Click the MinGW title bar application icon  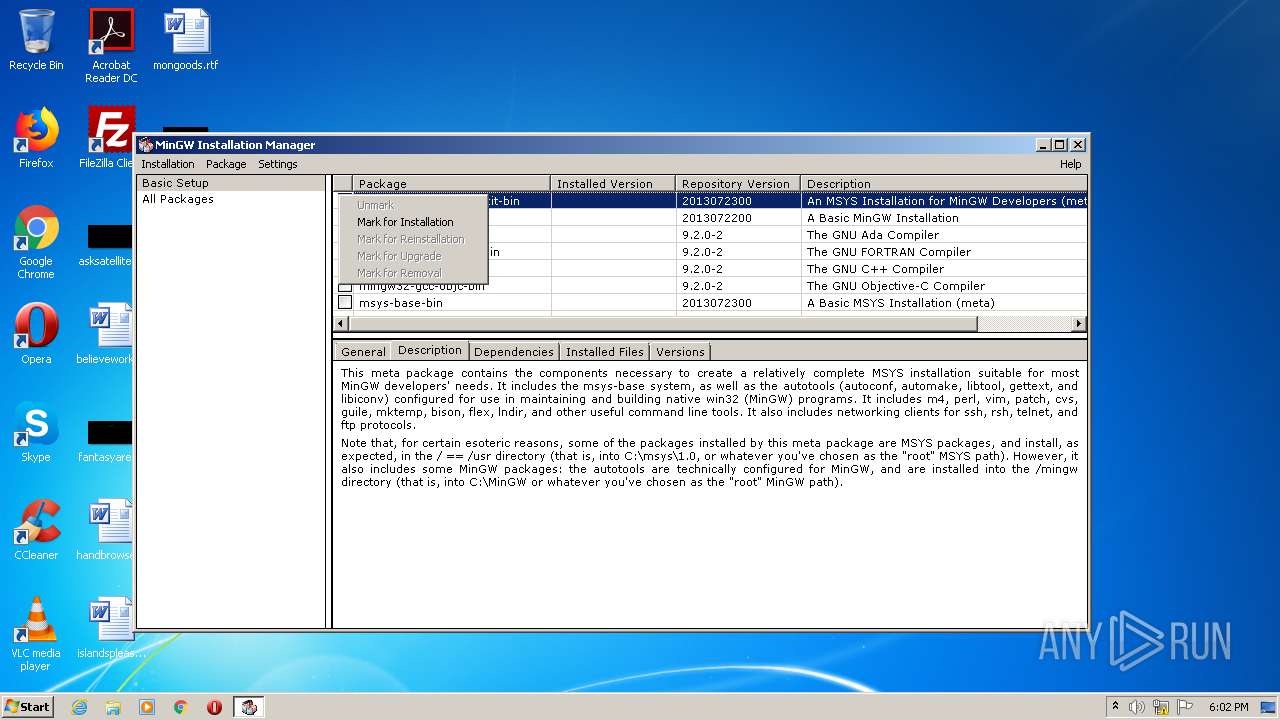coord(146,145)
